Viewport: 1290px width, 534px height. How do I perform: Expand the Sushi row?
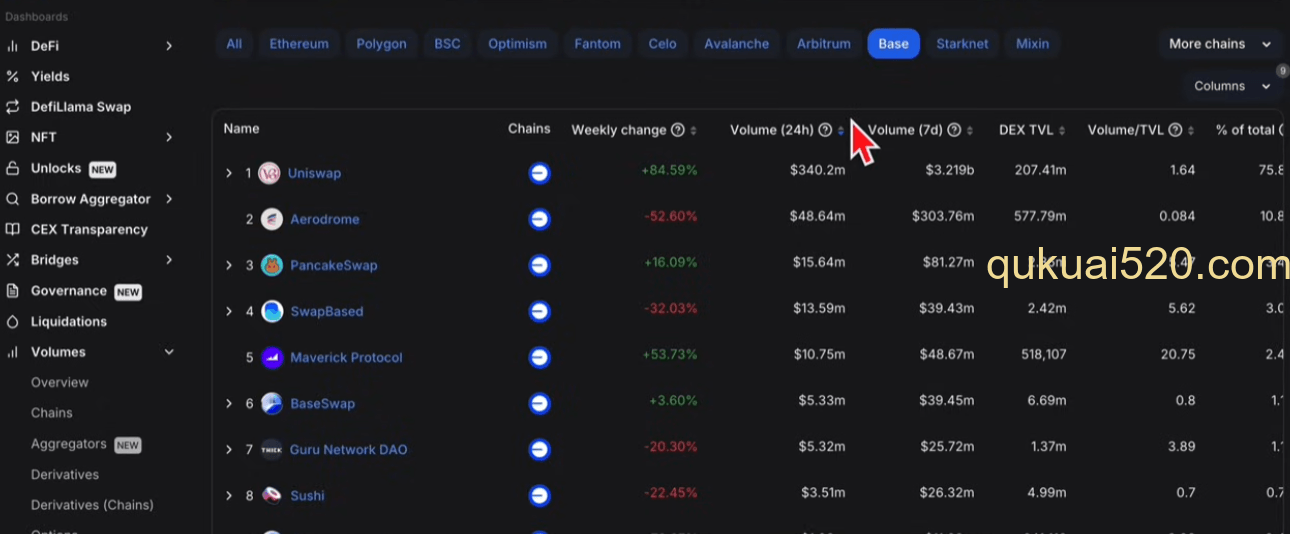(229, 495)
